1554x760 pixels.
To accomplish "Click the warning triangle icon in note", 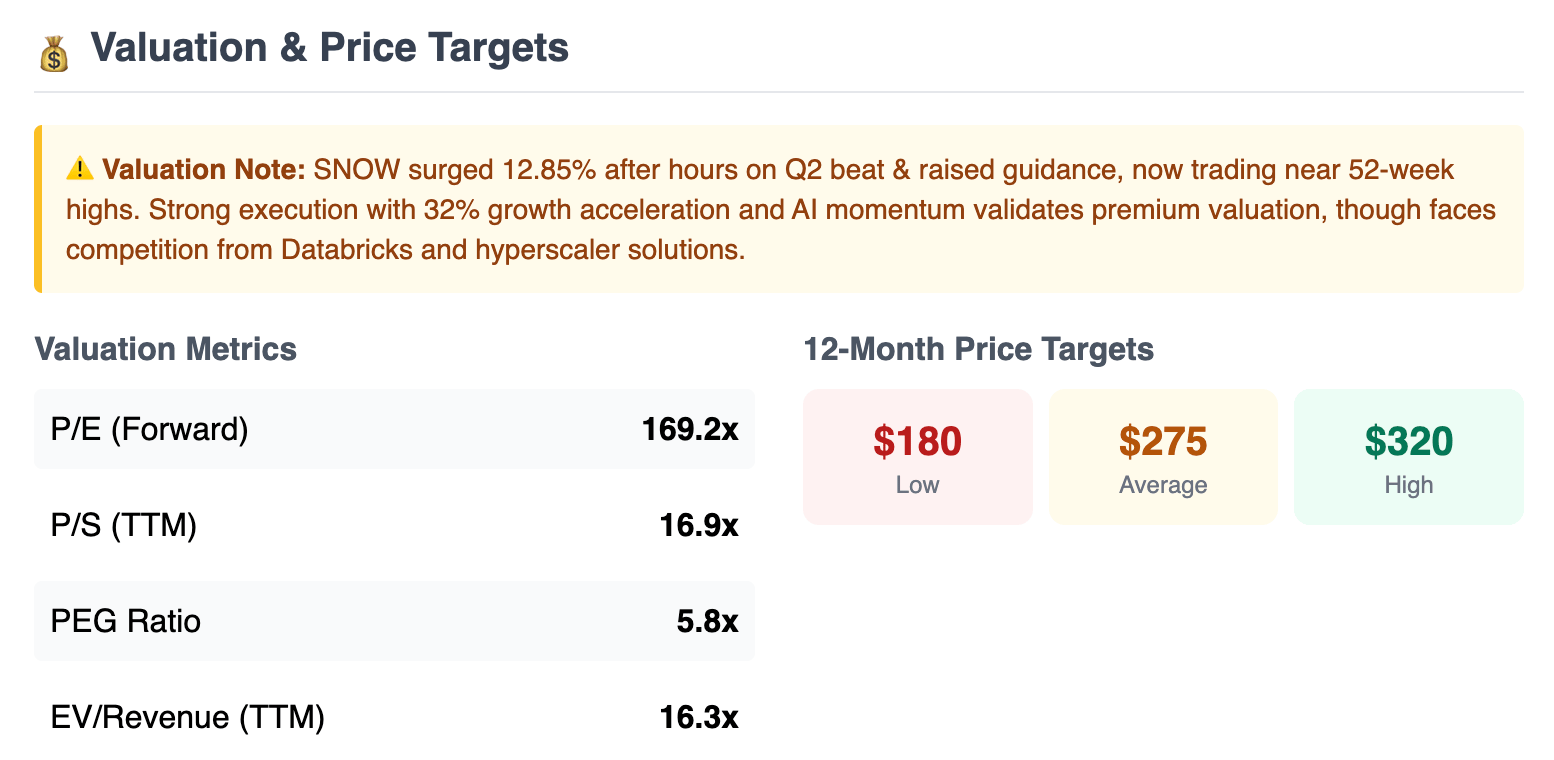I will click(x=80, y=169).
